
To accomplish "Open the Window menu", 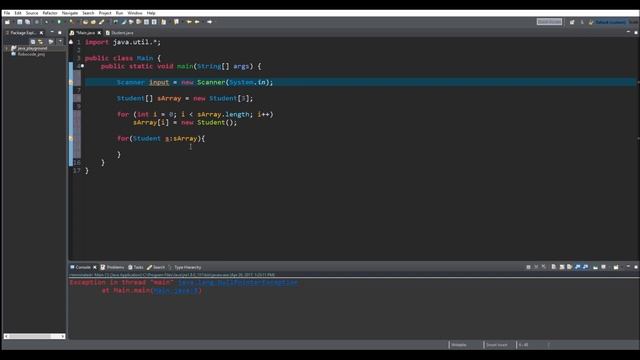I will tap(135, 13).
